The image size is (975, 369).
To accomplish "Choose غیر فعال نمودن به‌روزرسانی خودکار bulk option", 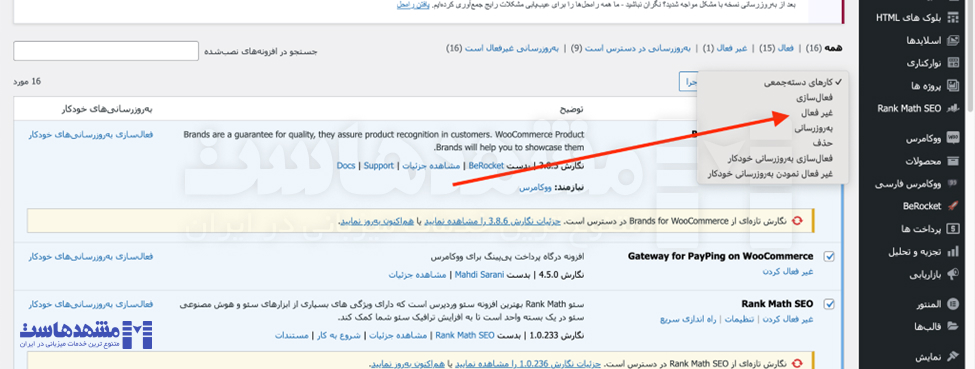I will (770, 174).
